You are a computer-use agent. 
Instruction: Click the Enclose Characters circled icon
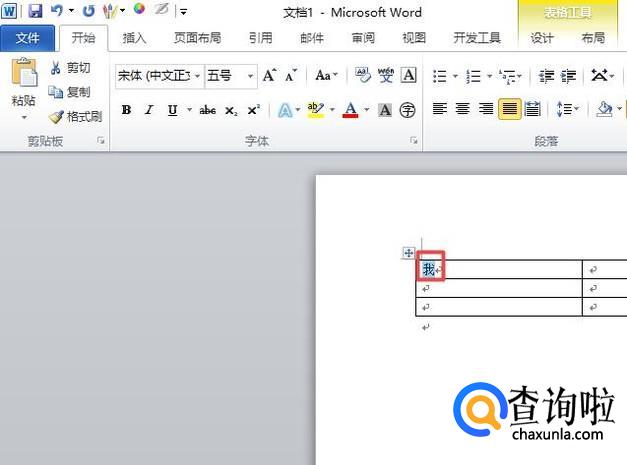pyautogui.click(x=407, y=110)
